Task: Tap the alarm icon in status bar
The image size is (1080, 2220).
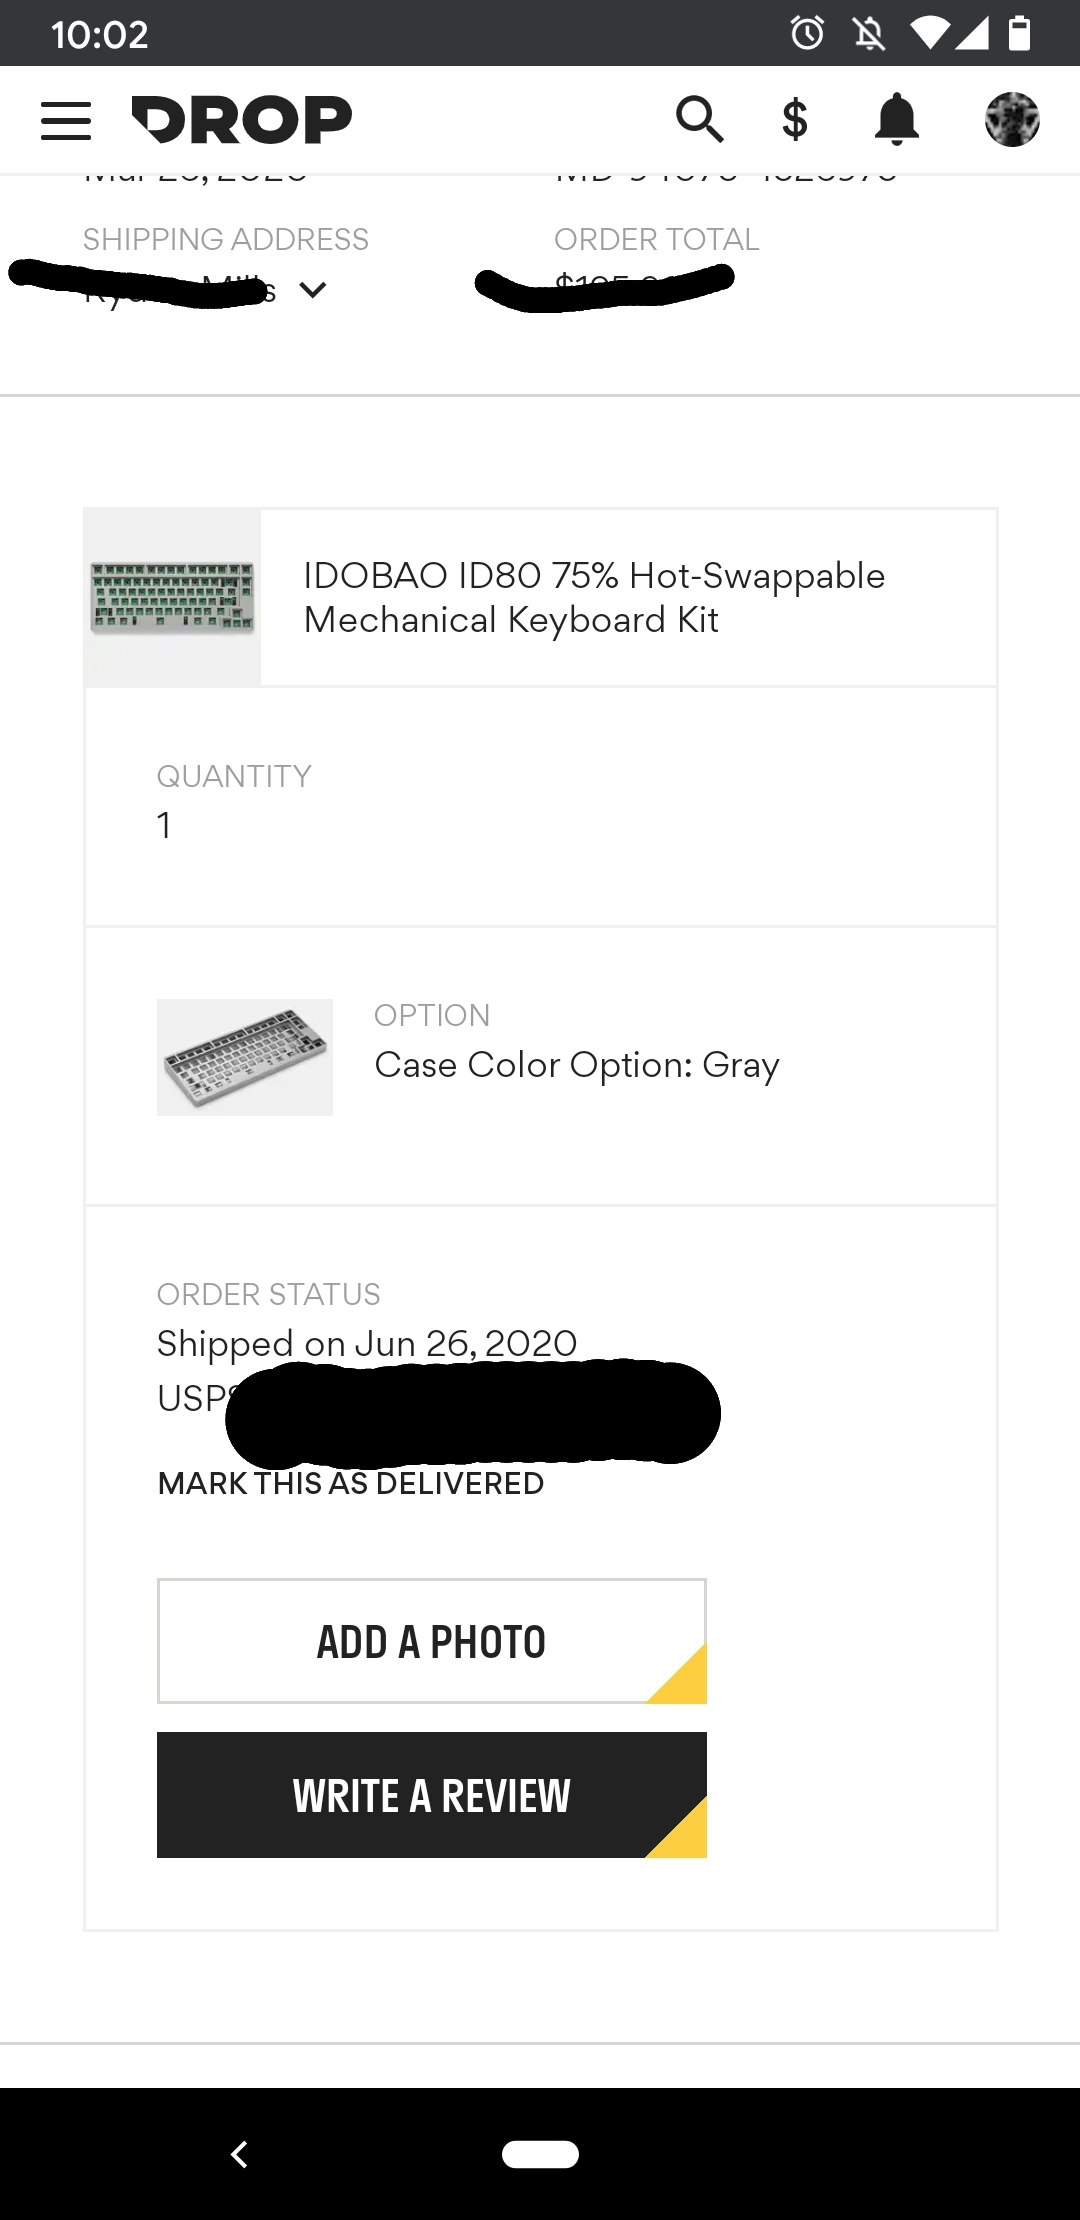Action: pyautogui.click(x=807, y=34)
